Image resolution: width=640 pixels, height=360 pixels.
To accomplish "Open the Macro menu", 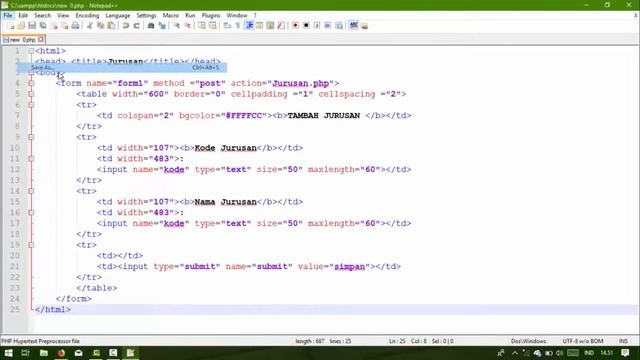I will click(171, 16).
